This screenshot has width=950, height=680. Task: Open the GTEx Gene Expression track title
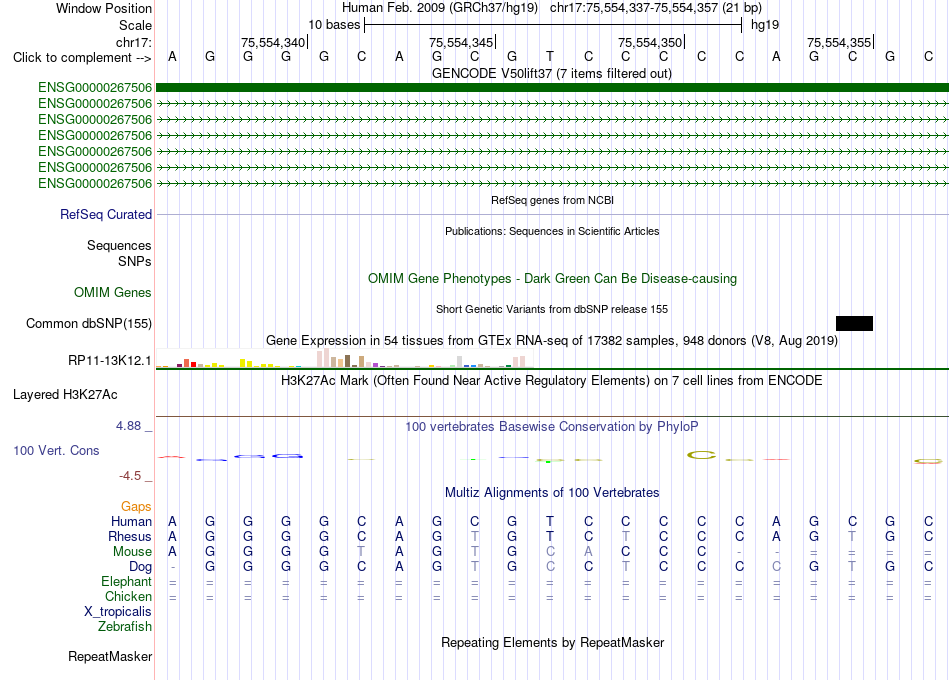pos(552,341)
